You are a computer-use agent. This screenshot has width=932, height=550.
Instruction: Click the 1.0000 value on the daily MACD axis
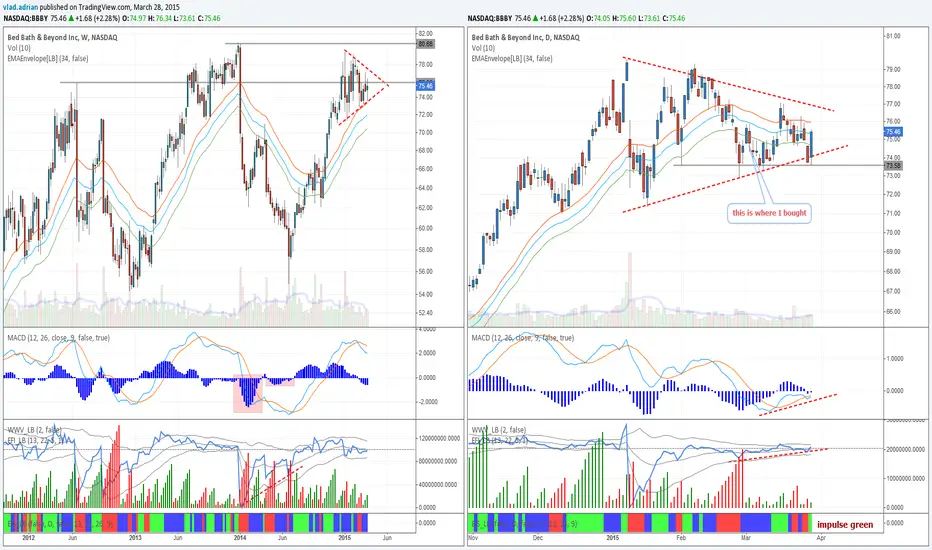pyautogui.click(x=895, y=359)
